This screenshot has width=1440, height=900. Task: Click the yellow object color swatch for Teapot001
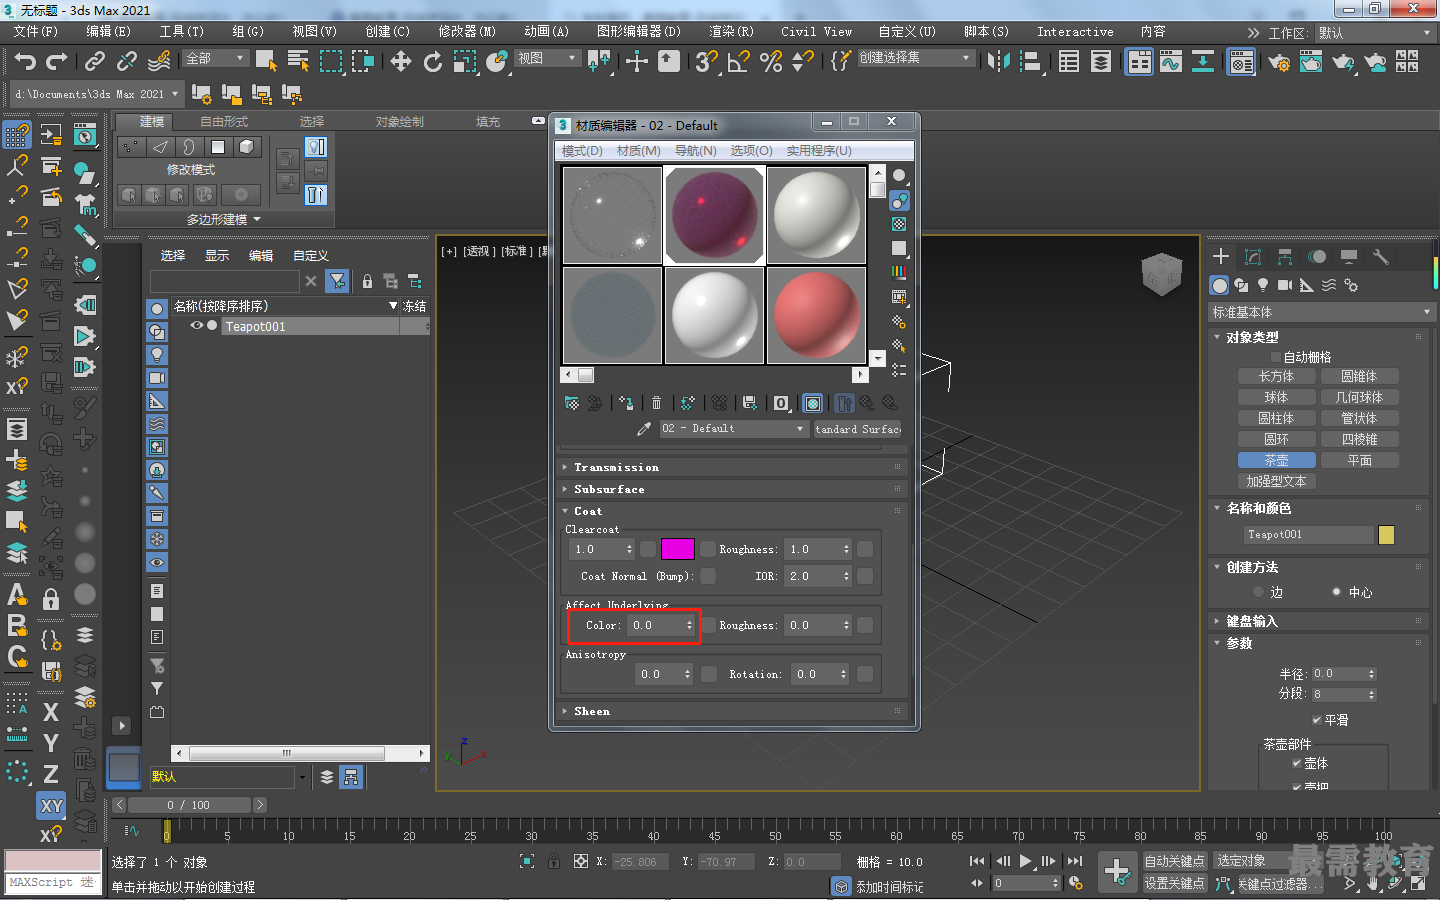point(1386,535)
